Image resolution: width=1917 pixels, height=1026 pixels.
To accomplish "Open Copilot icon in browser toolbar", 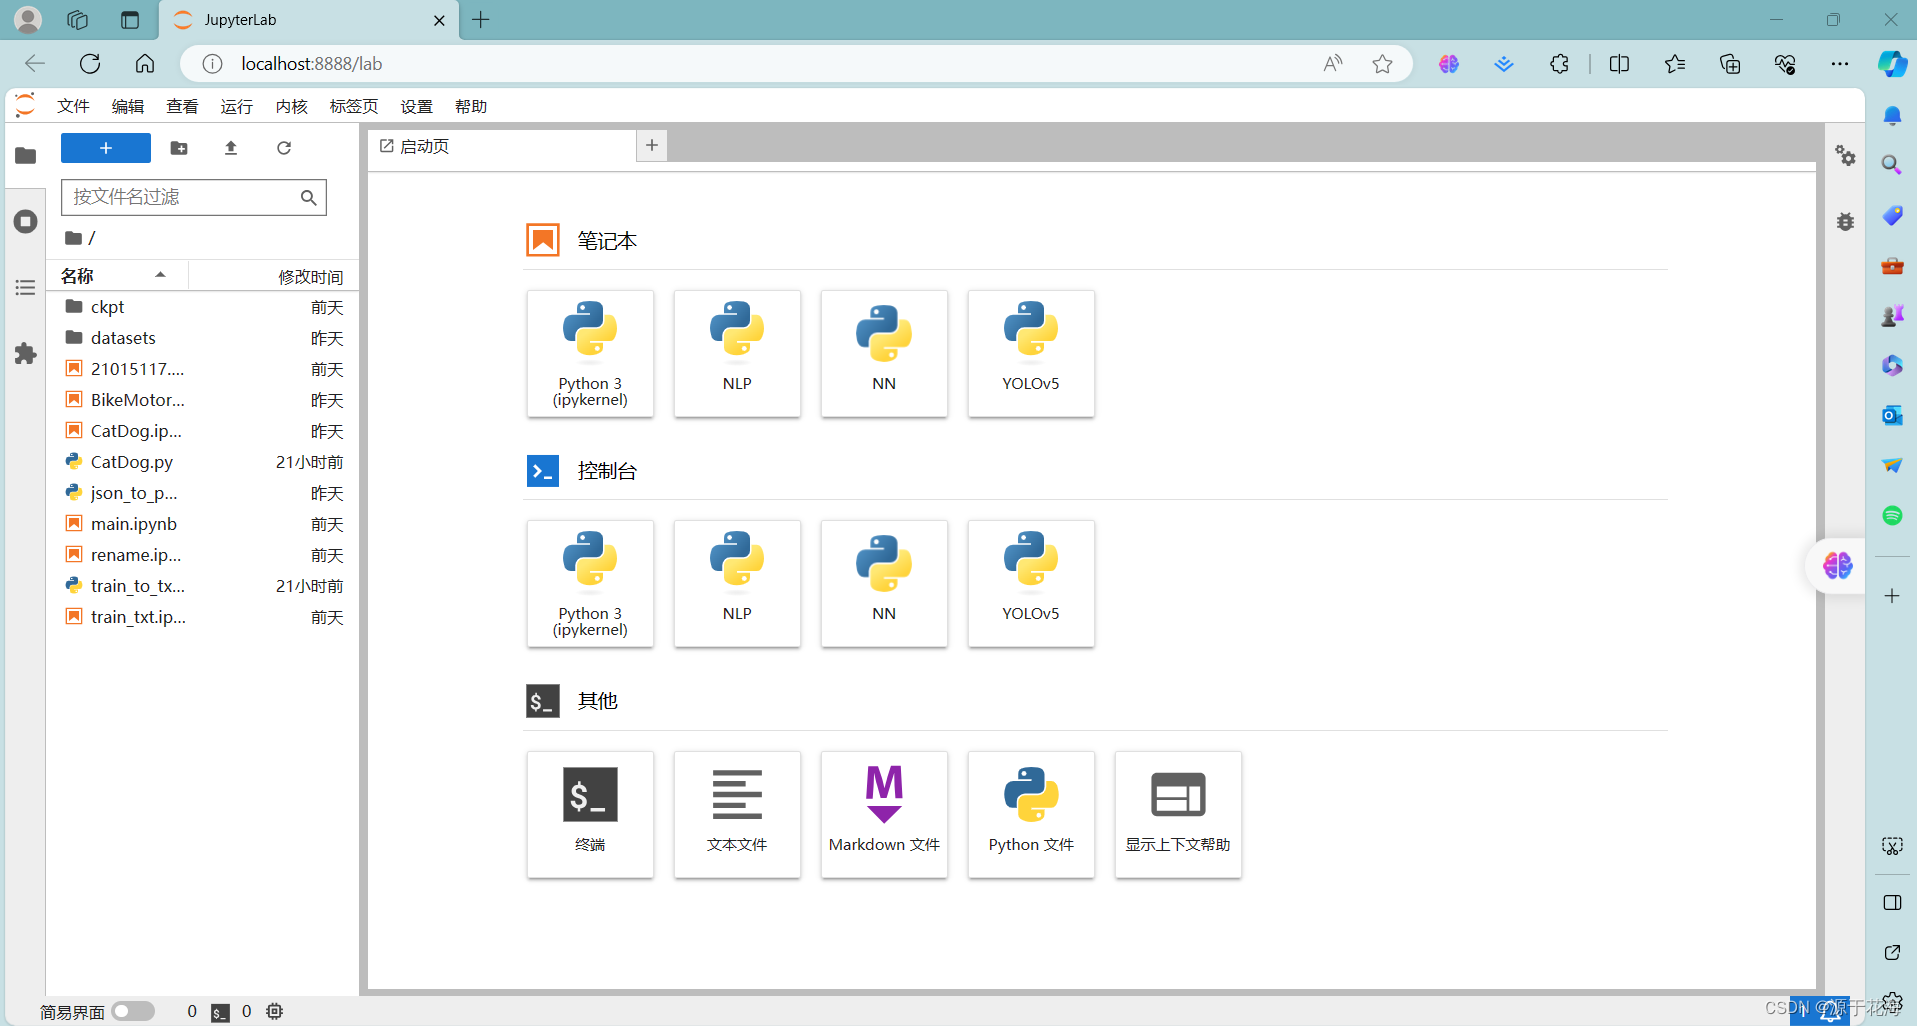I will (x=1892, y=64).
